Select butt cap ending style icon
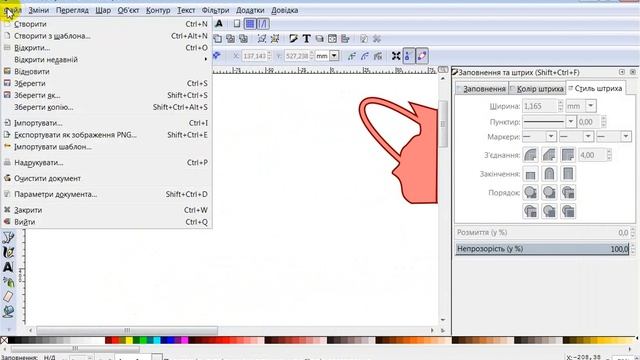Image resolution: width=640 pixels, height=360 pixels. pyautogui.click(x=530, y=174)
